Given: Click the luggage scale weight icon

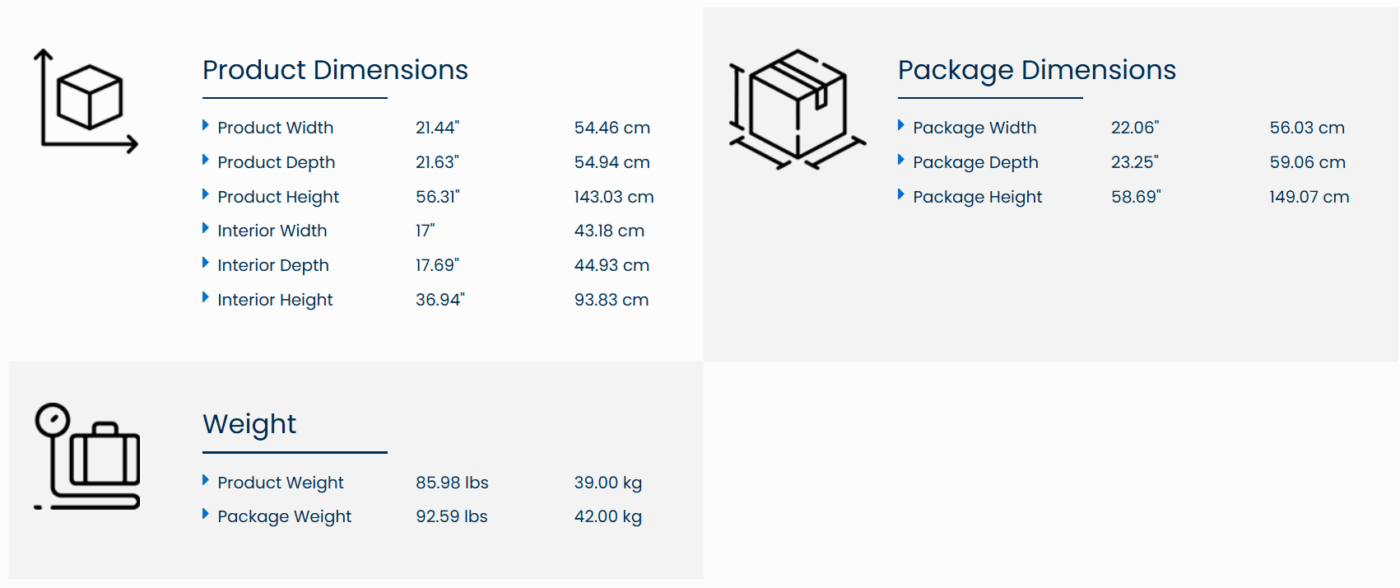Looking at the screenshot, I should (x=87, y=456).
